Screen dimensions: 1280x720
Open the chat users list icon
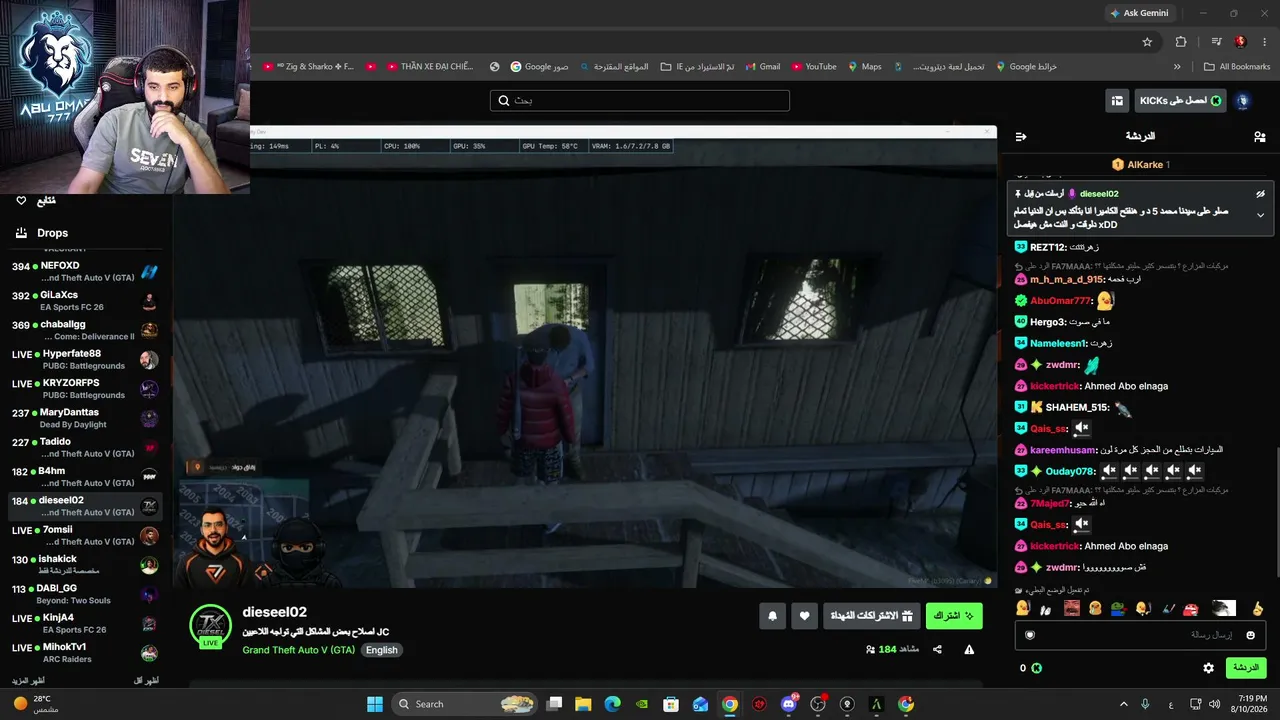(1259, 136)
